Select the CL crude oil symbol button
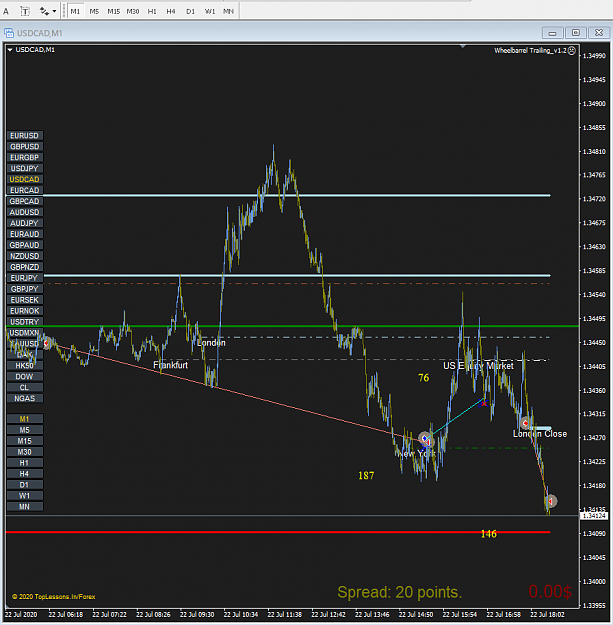The height and width of the screenshot is (625, 613). [25, 387]
